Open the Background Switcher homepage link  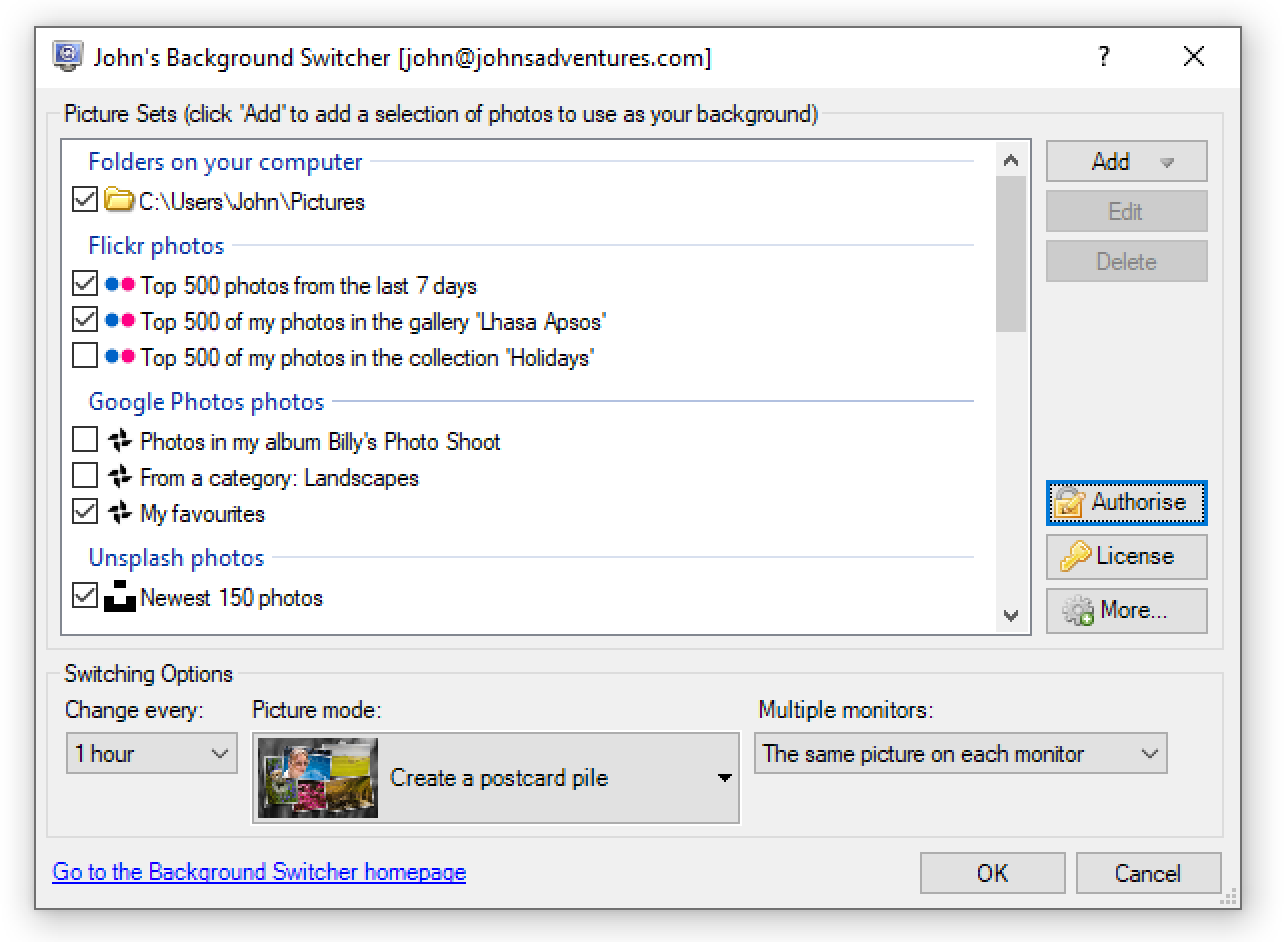pos(259,872)
